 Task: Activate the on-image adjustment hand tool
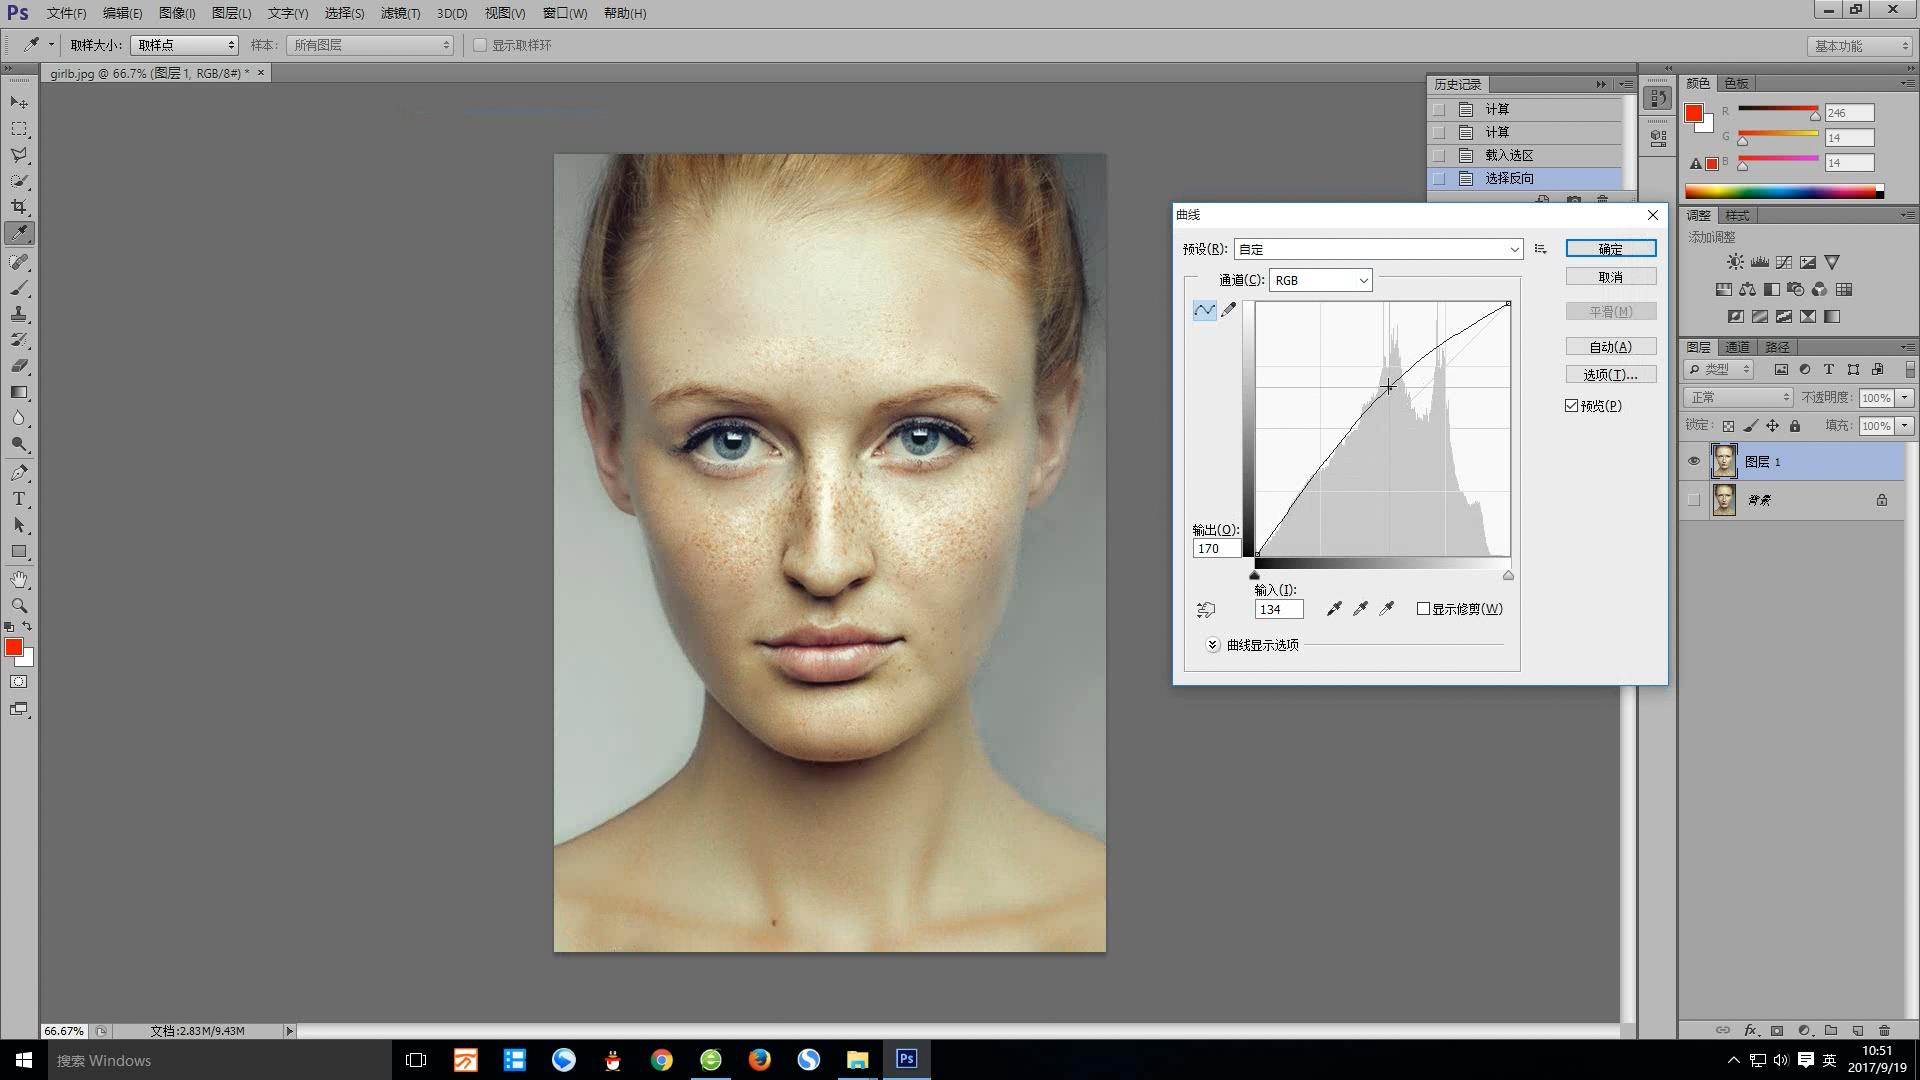(1206, 609)
